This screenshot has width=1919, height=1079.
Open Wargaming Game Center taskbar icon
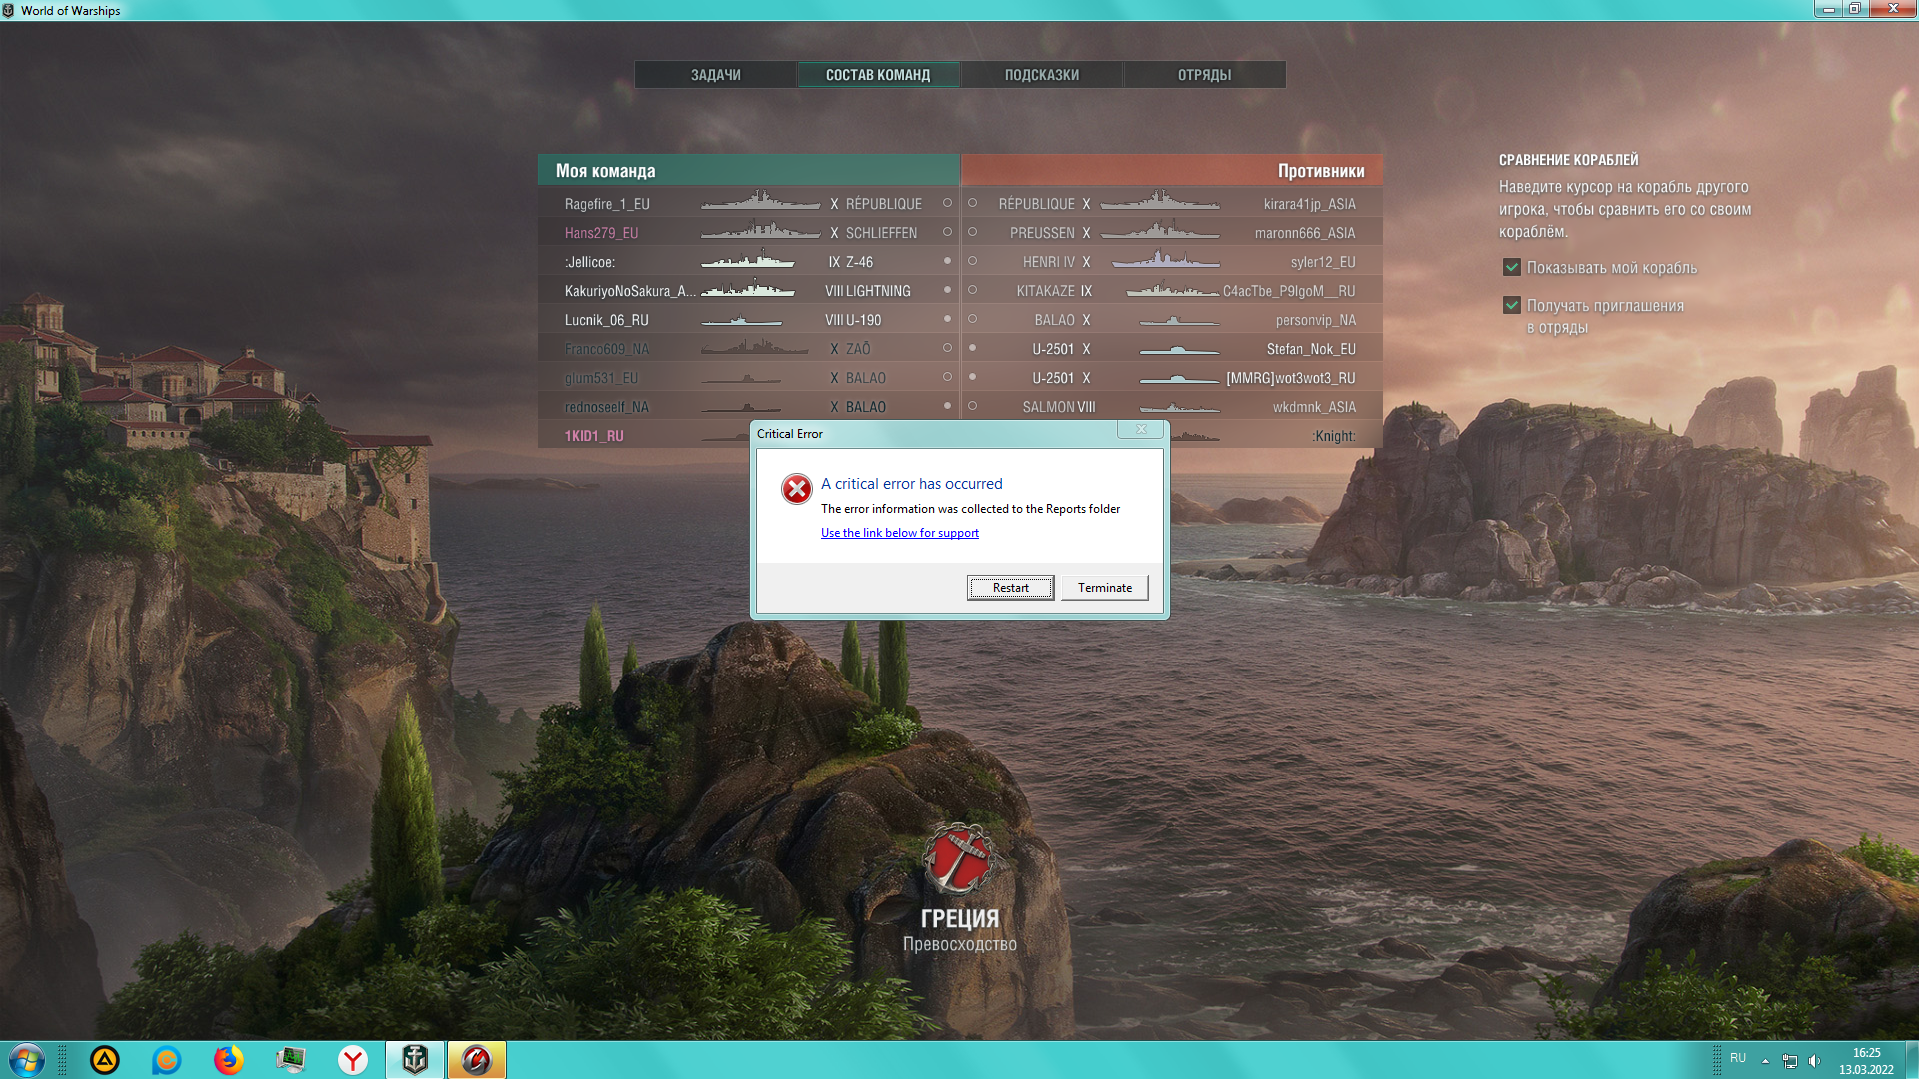pyautogui.click(x=477, y=1060)
